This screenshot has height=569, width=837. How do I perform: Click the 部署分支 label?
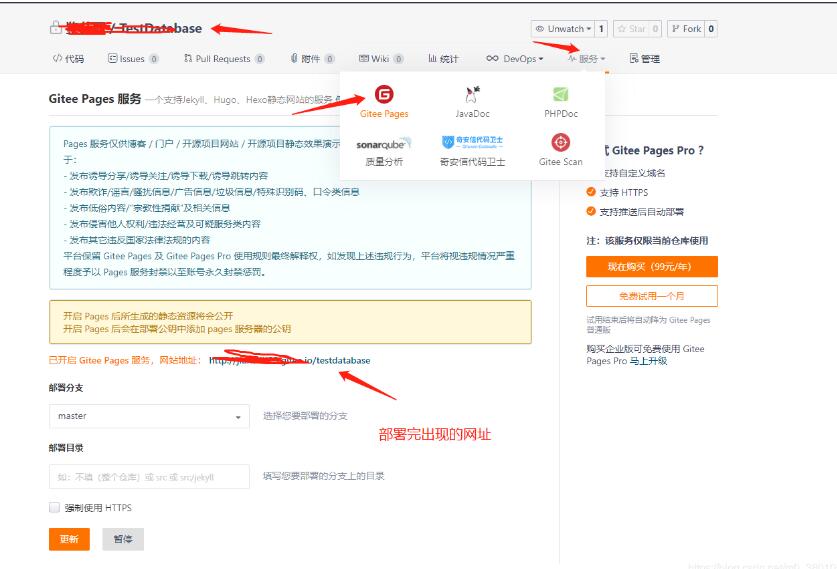coord(66,388)
